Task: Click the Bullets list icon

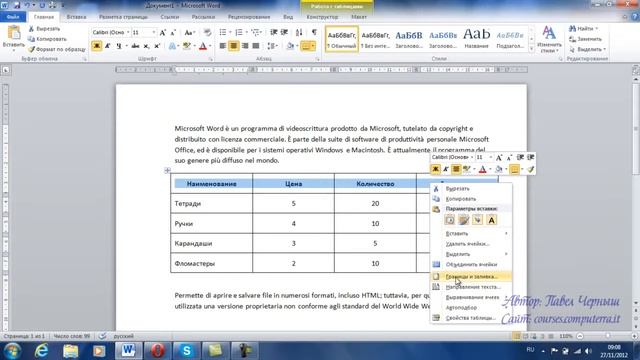Action: pos(223,32)
